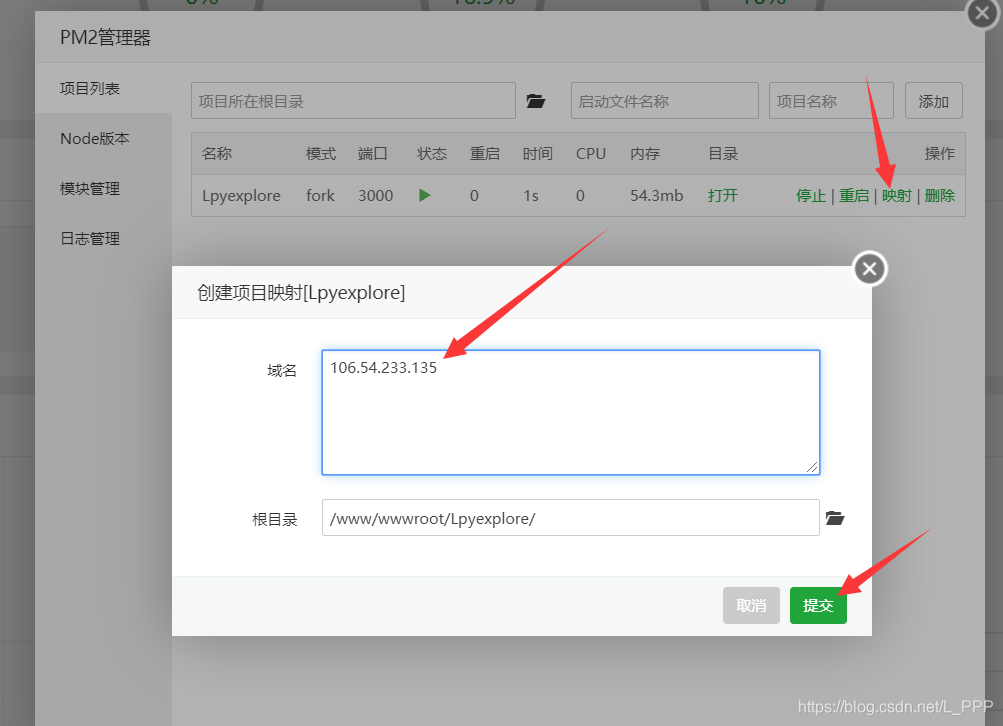Click the 提交 submit button

tap(818, 605)
